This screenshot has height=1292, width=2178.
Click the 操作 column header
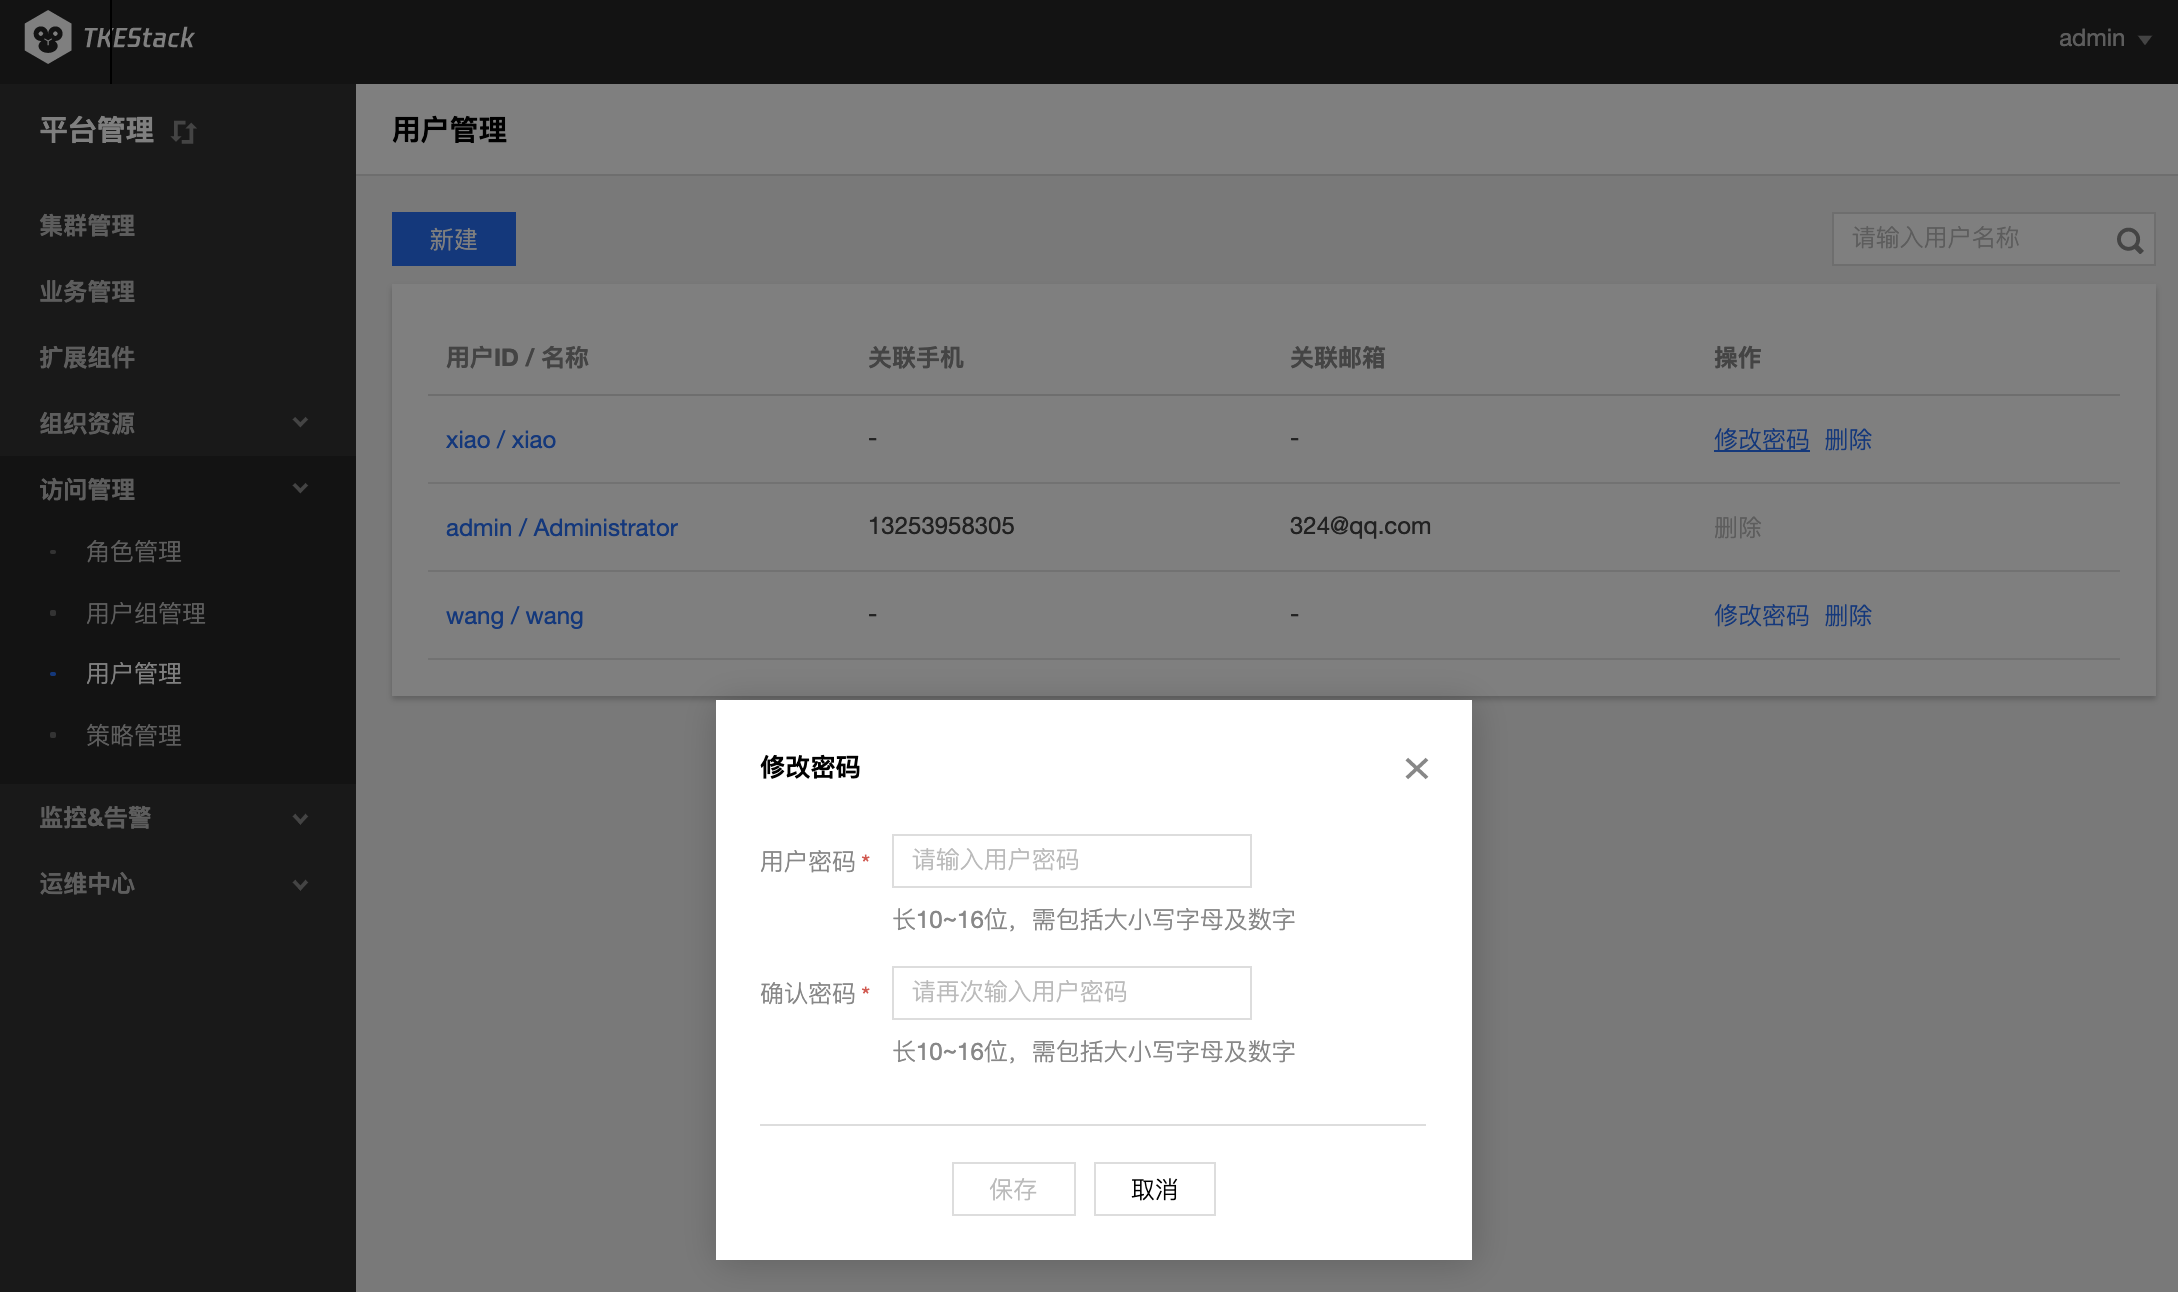click(1738, 358)
